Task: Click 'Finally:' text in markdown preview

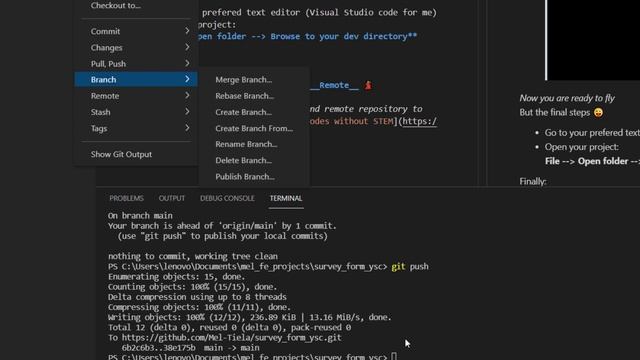Action: 533,181
